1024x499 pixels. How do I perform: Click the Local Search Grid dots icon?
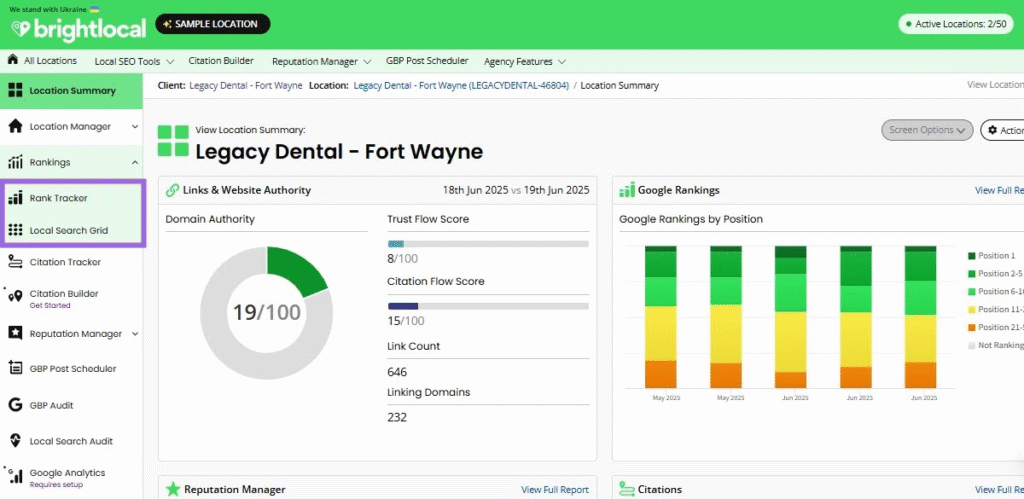[x=15, y=231]
